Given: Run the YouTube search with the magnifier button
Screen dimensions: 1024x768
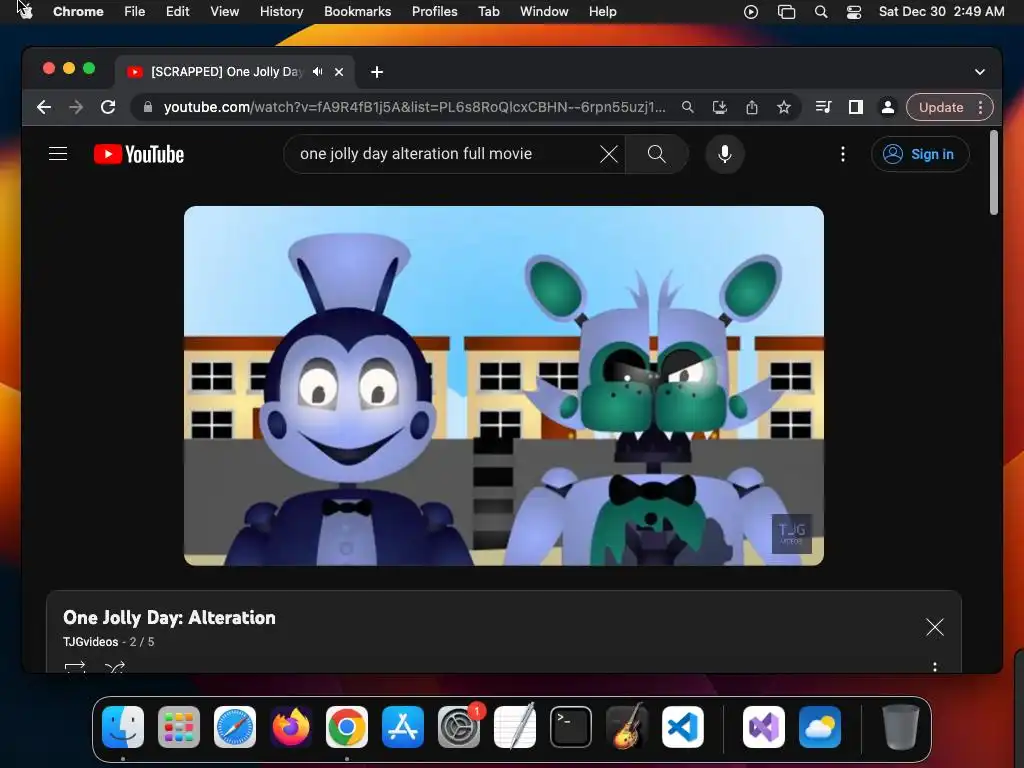Looking at the screenshot, I should [x=656, y=154].
